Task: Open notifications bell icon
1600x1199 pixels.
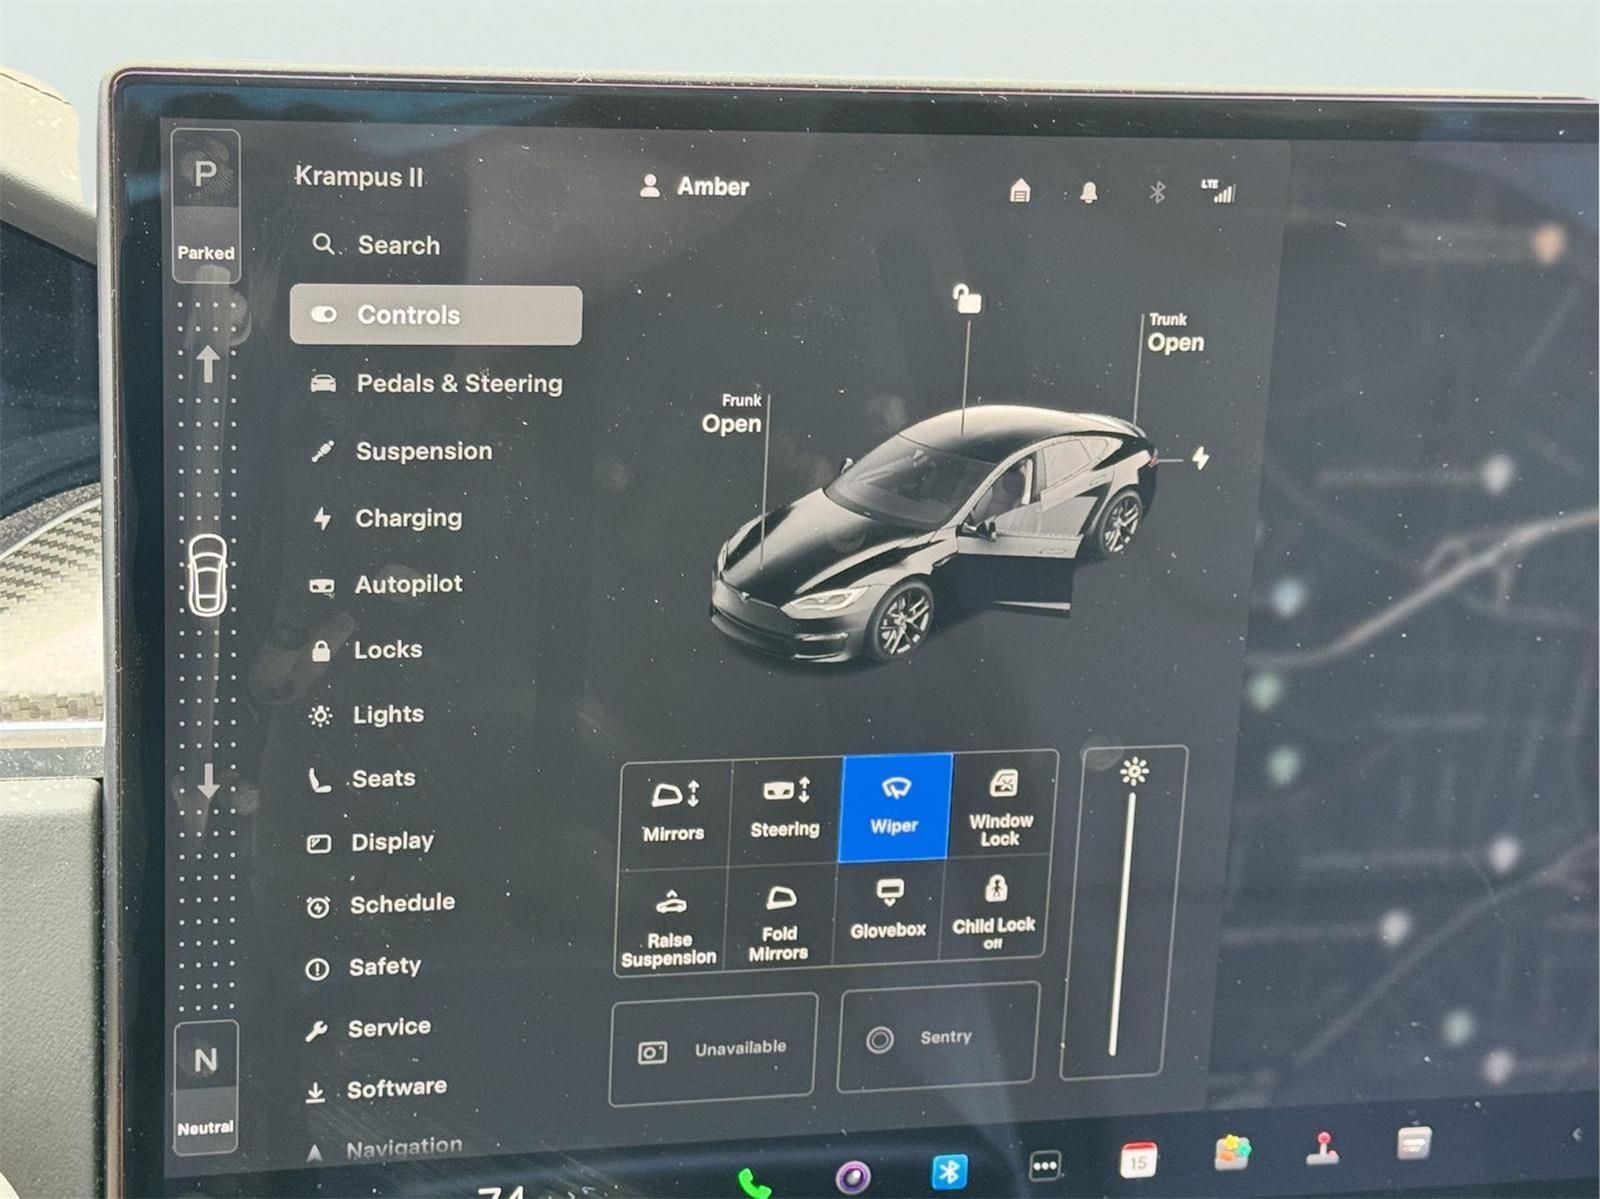Action: coord(1089,192)
